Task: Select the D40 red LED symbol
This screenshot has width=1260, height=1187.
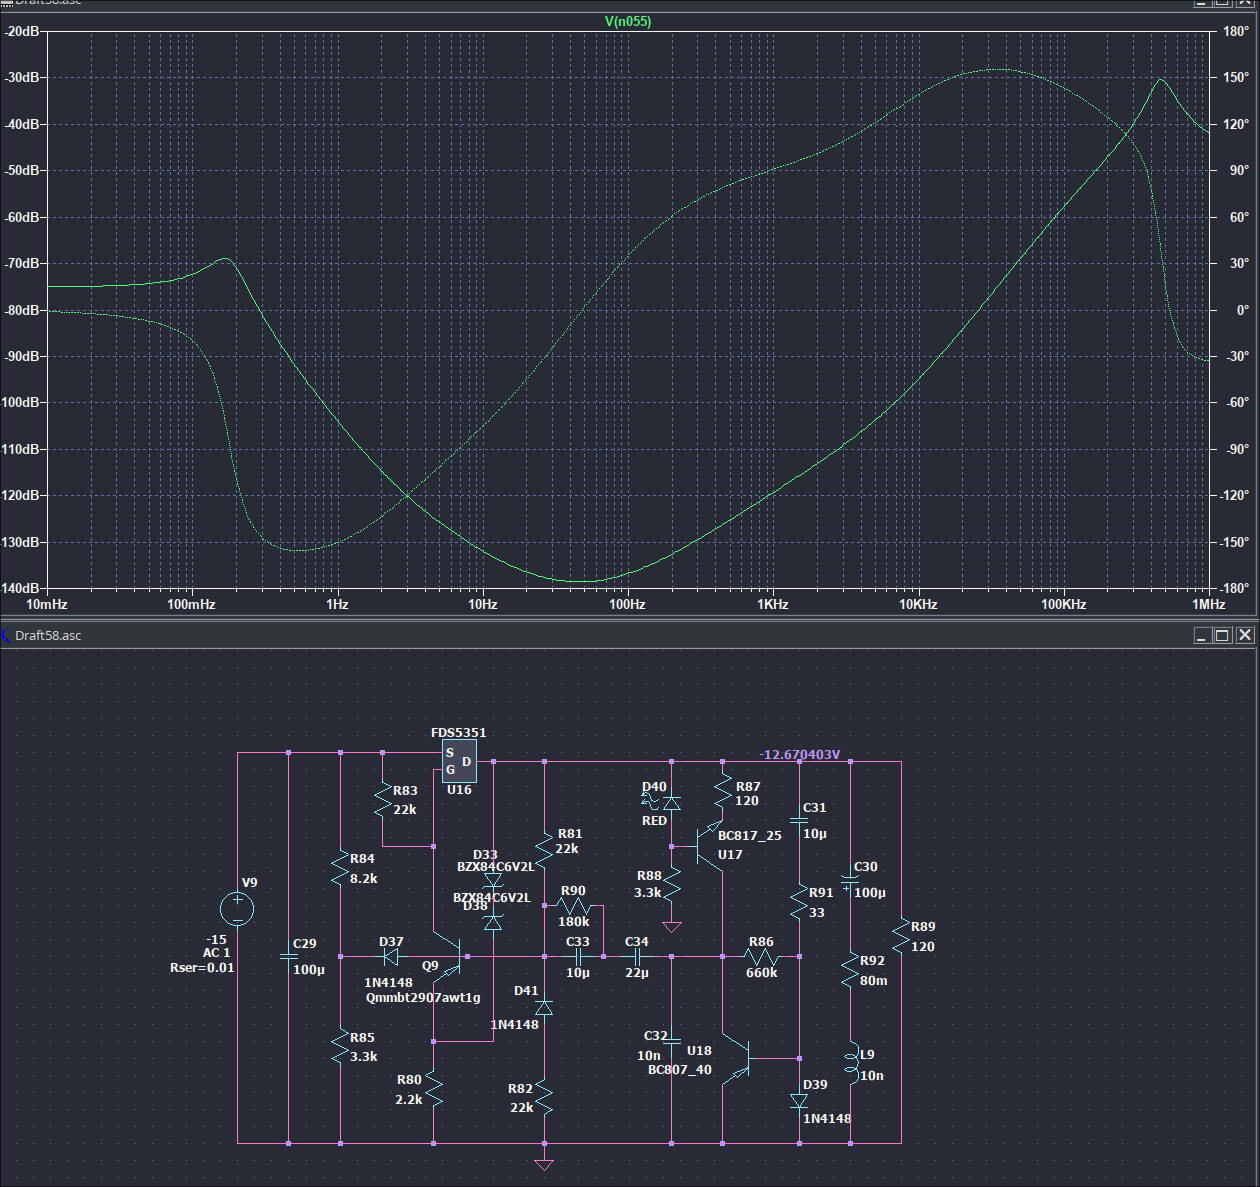Action: [671, 802]
